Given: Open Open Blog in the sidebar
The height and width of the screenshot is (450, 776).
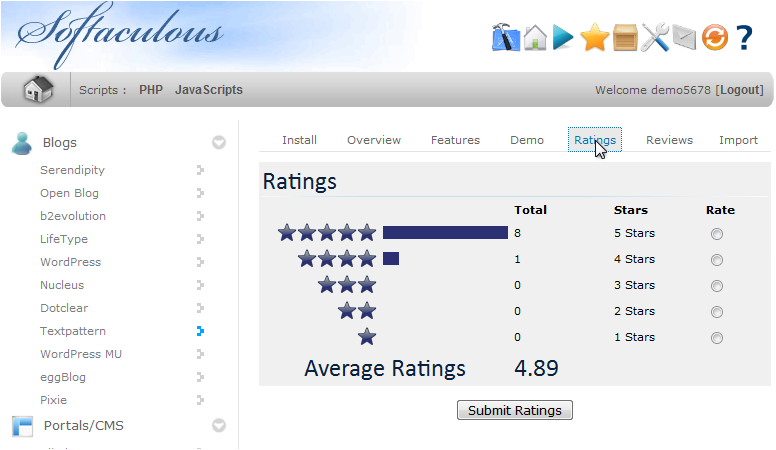Looking at the screenshot, I should coord(69,193).
